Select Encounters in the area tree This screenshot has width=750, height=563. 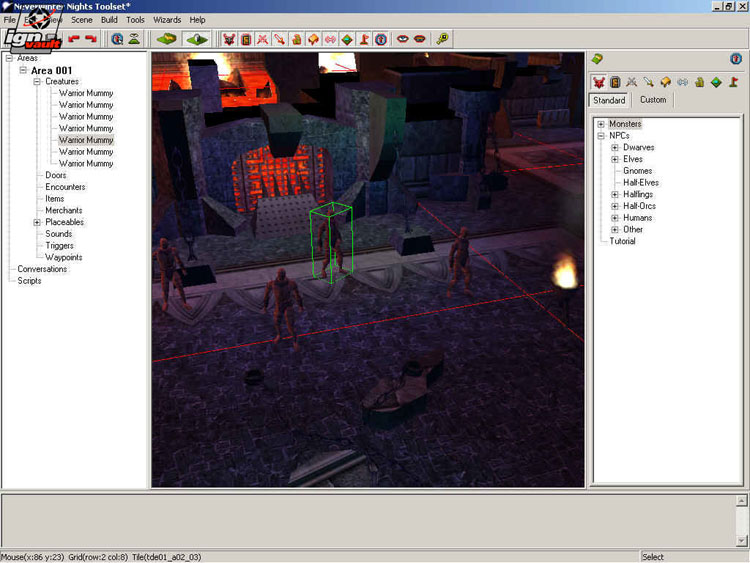[65, 187]
